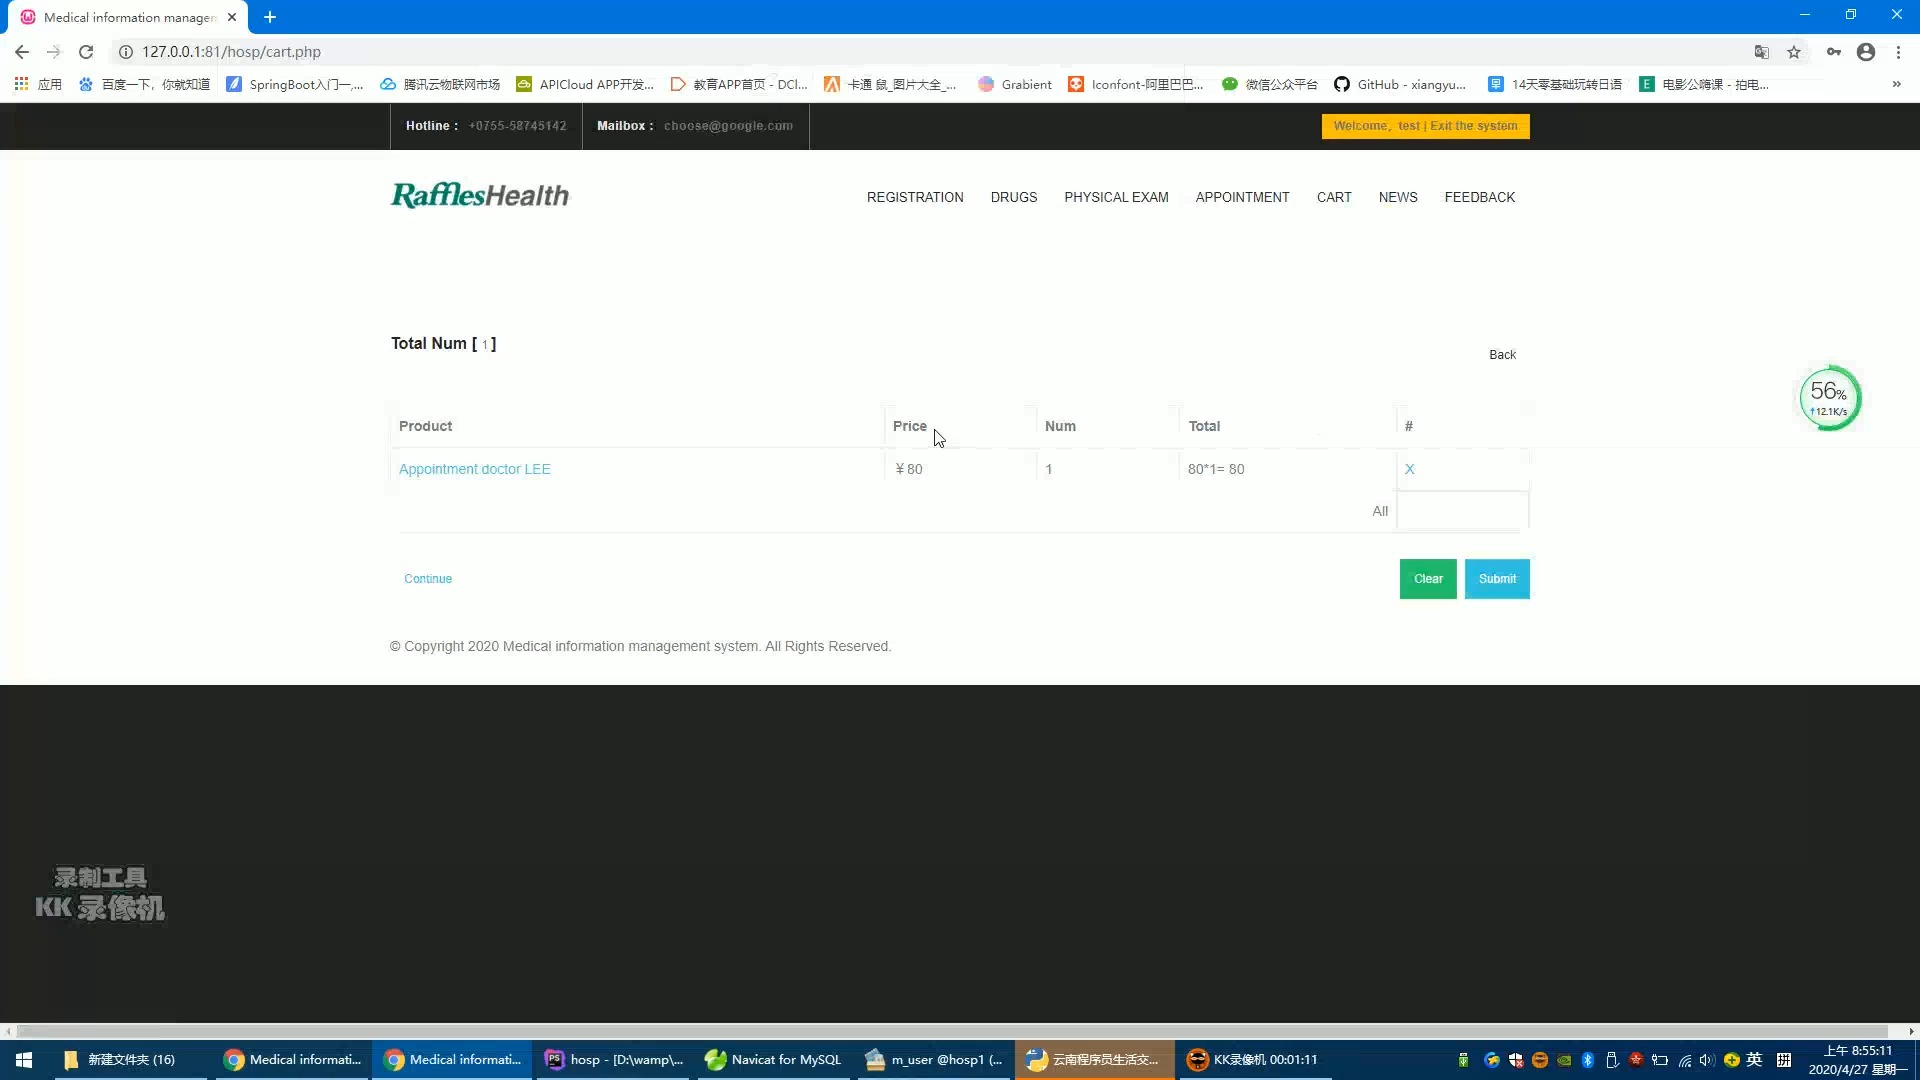1920x1080 pixels.
Task: Close the Medical information tab
Action: [232, 17]
